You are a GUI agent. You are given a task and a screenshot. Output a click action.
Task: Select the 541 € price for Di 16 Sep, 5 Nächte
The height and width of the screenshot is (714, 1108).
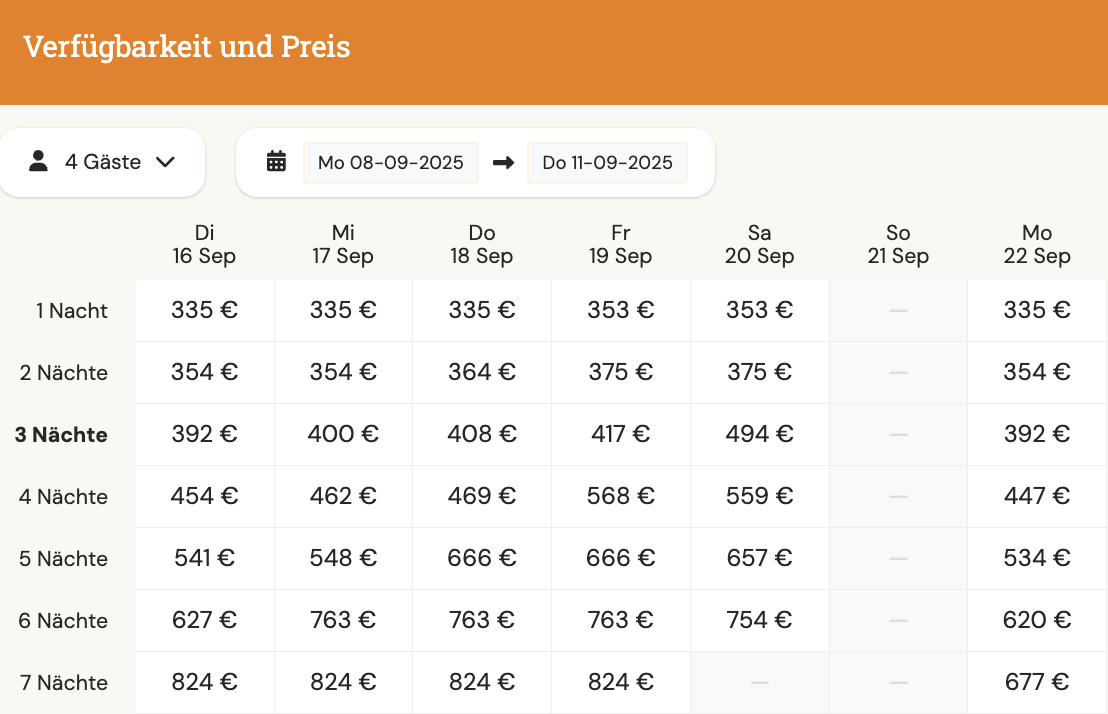coord(205,558)
